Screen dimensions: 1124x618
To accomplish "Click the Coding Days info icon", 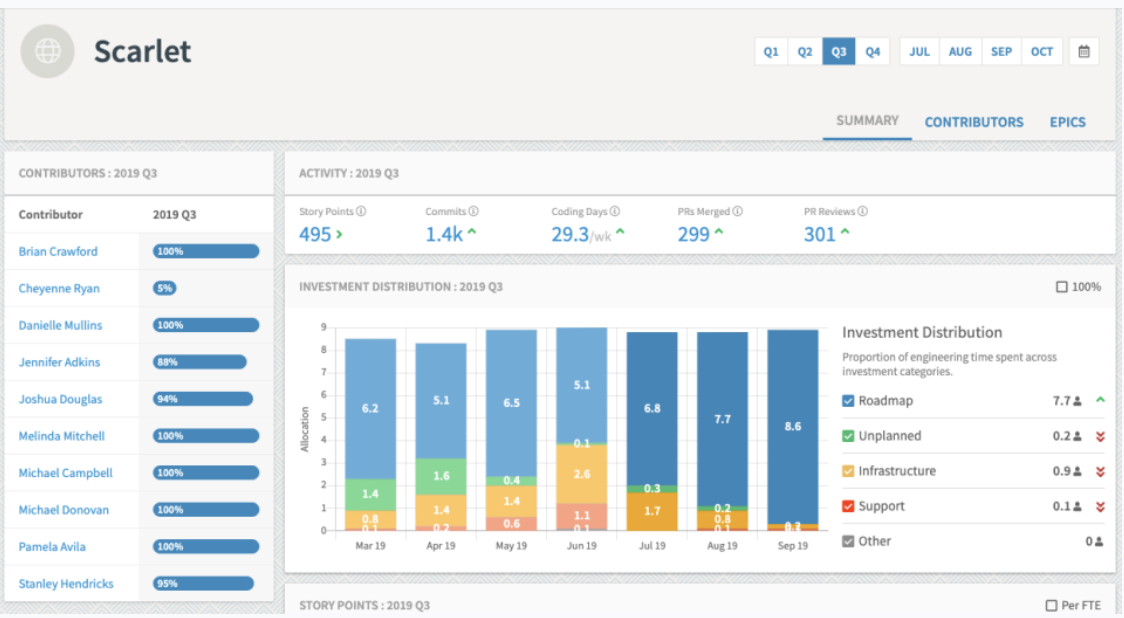I will (x=616, y=211).
